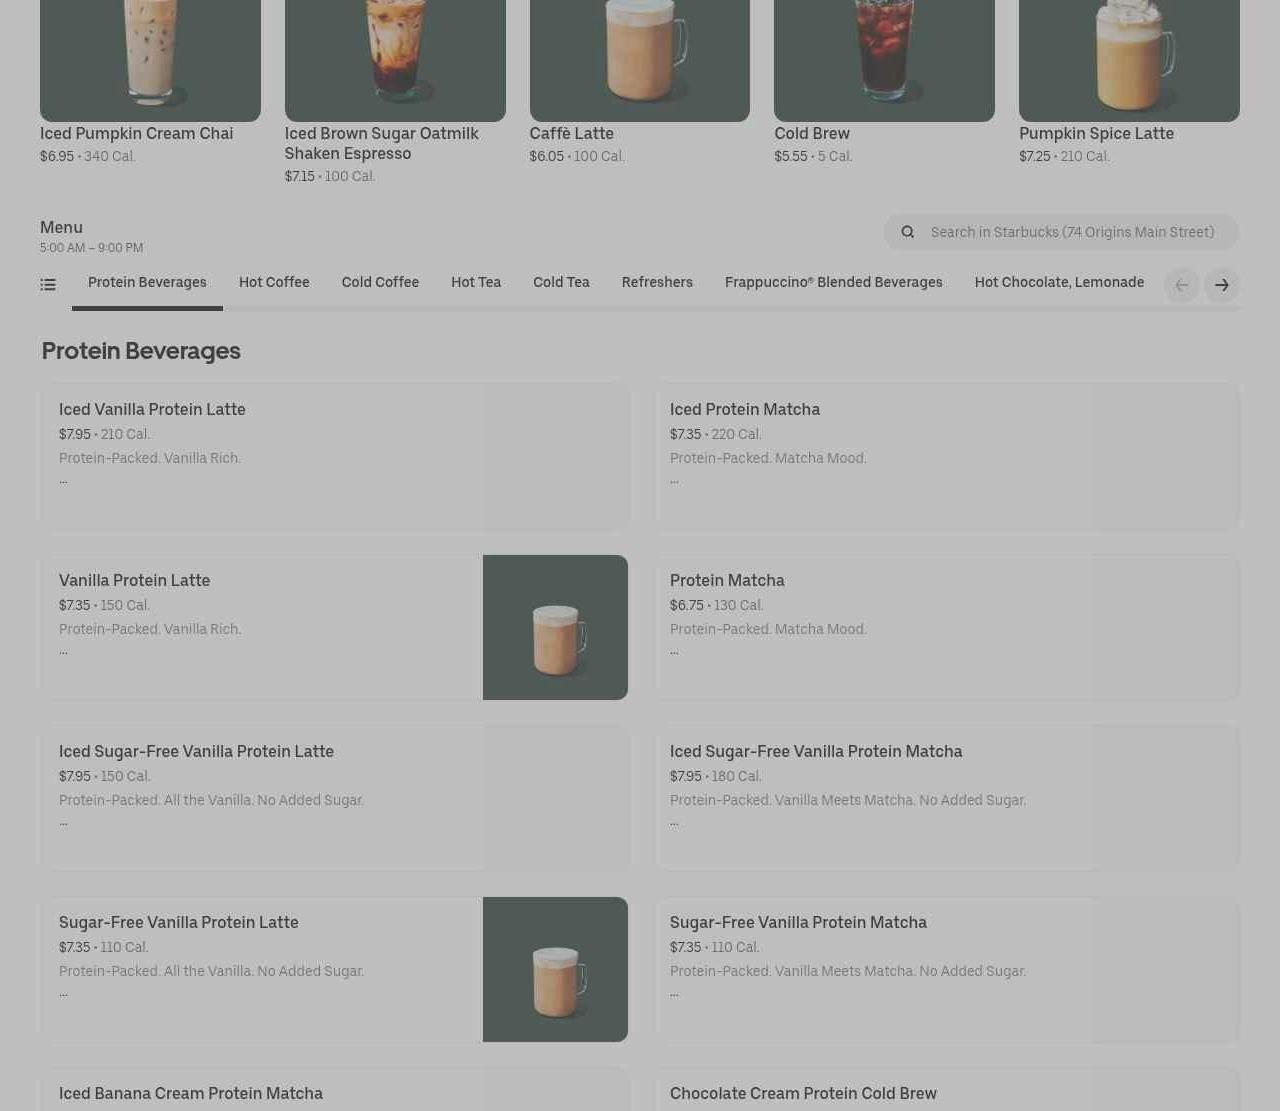The width and height of the screenshot is (1280, 1111).
Task: Click the right arrow for more categories
Action: click(1222, 285)
